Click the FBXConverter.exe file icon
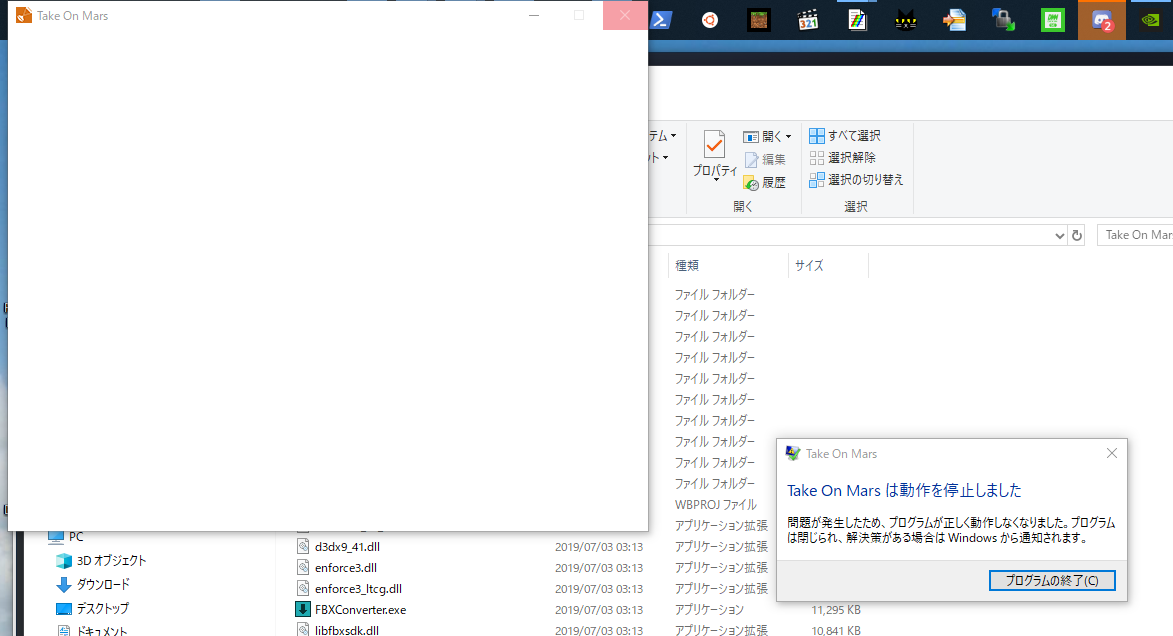Image resolution: width=1173 pixels, height=636 pixels. tap(303, 610)
